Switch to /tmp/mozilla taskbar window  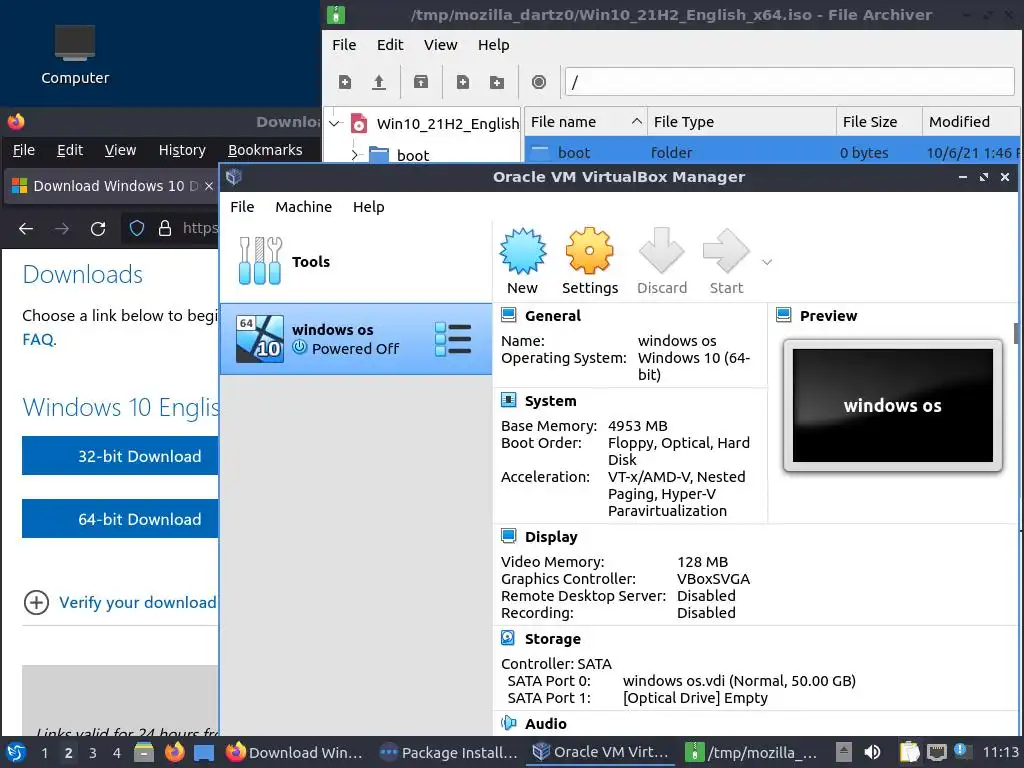click(751, 752)
